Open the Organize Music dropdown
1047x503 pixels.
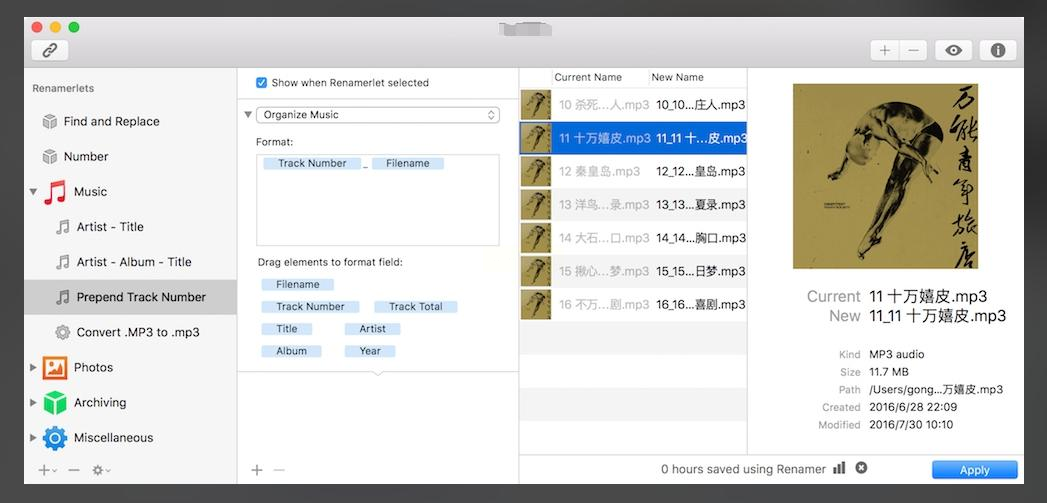[377, 115]
